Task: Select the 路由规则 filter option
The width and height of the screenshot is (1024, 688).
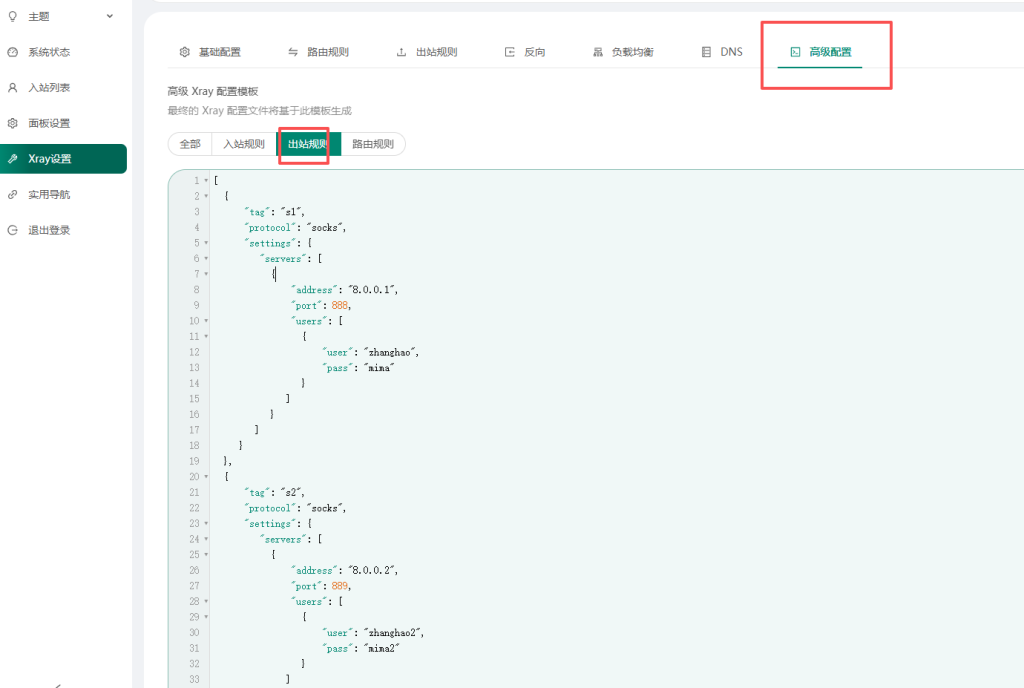Action: click(373, 144)
